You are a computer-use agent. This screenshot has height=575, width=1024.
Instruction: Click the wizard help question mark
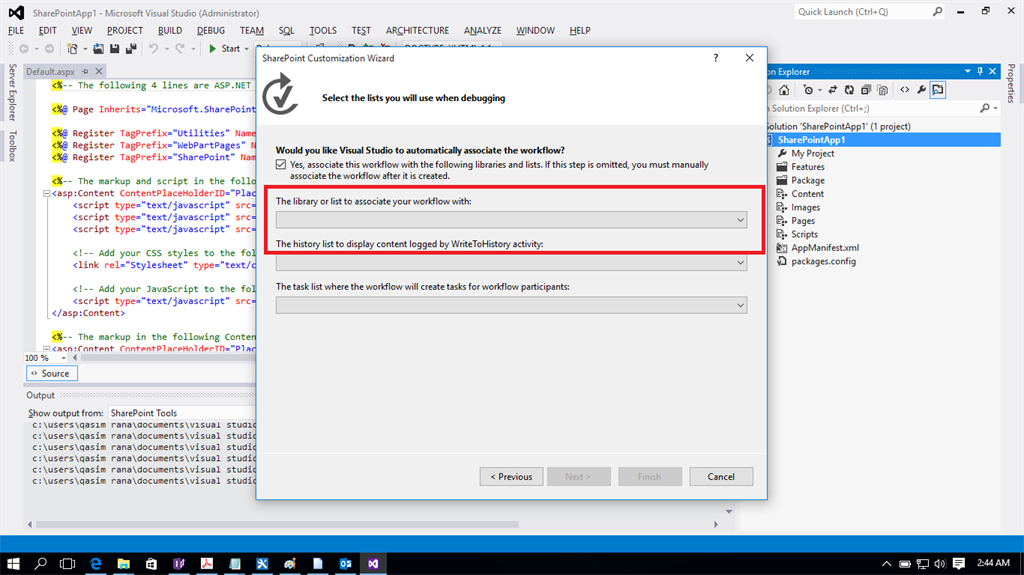coord(716,58)
